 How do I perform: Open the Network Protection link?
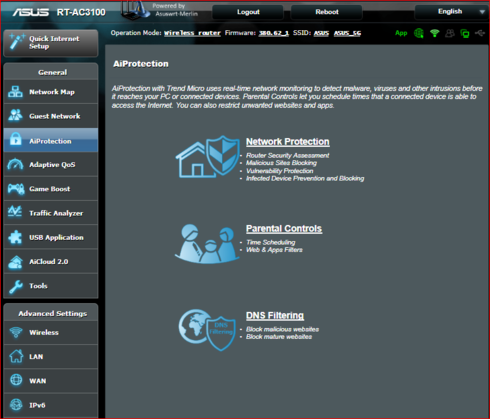point(288,142)
